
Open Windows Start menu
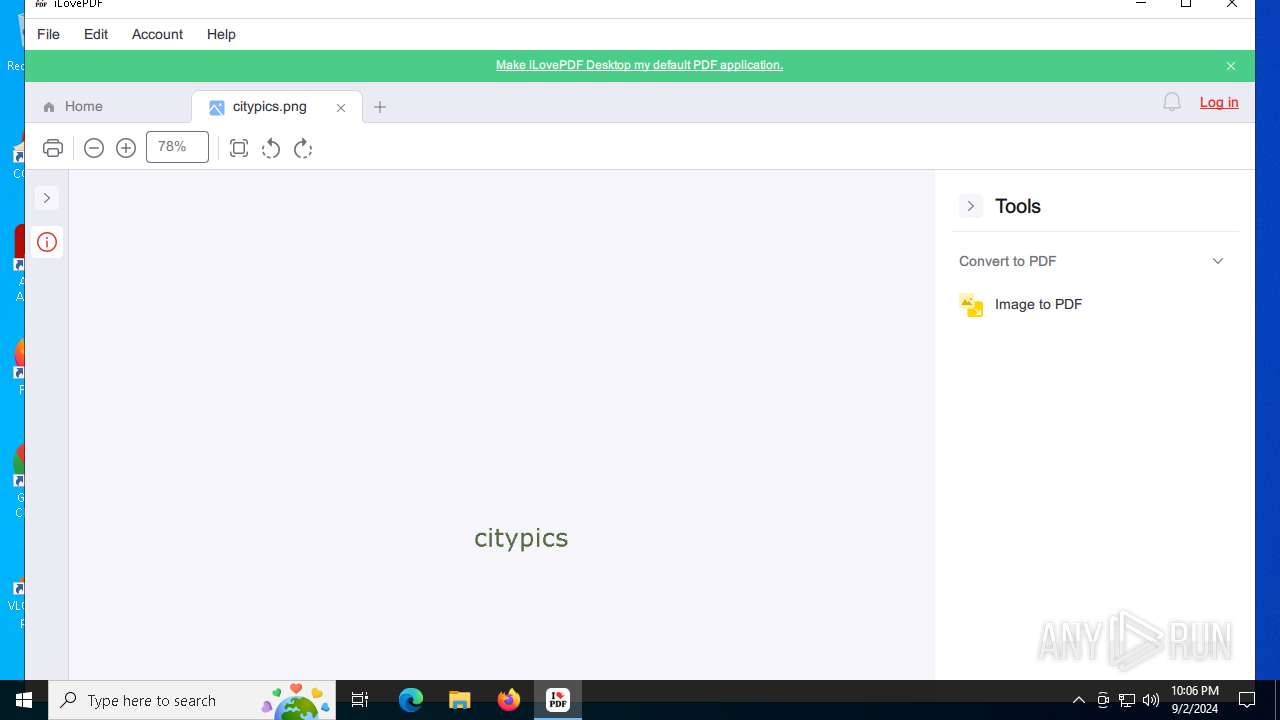(x=24, y=700)
